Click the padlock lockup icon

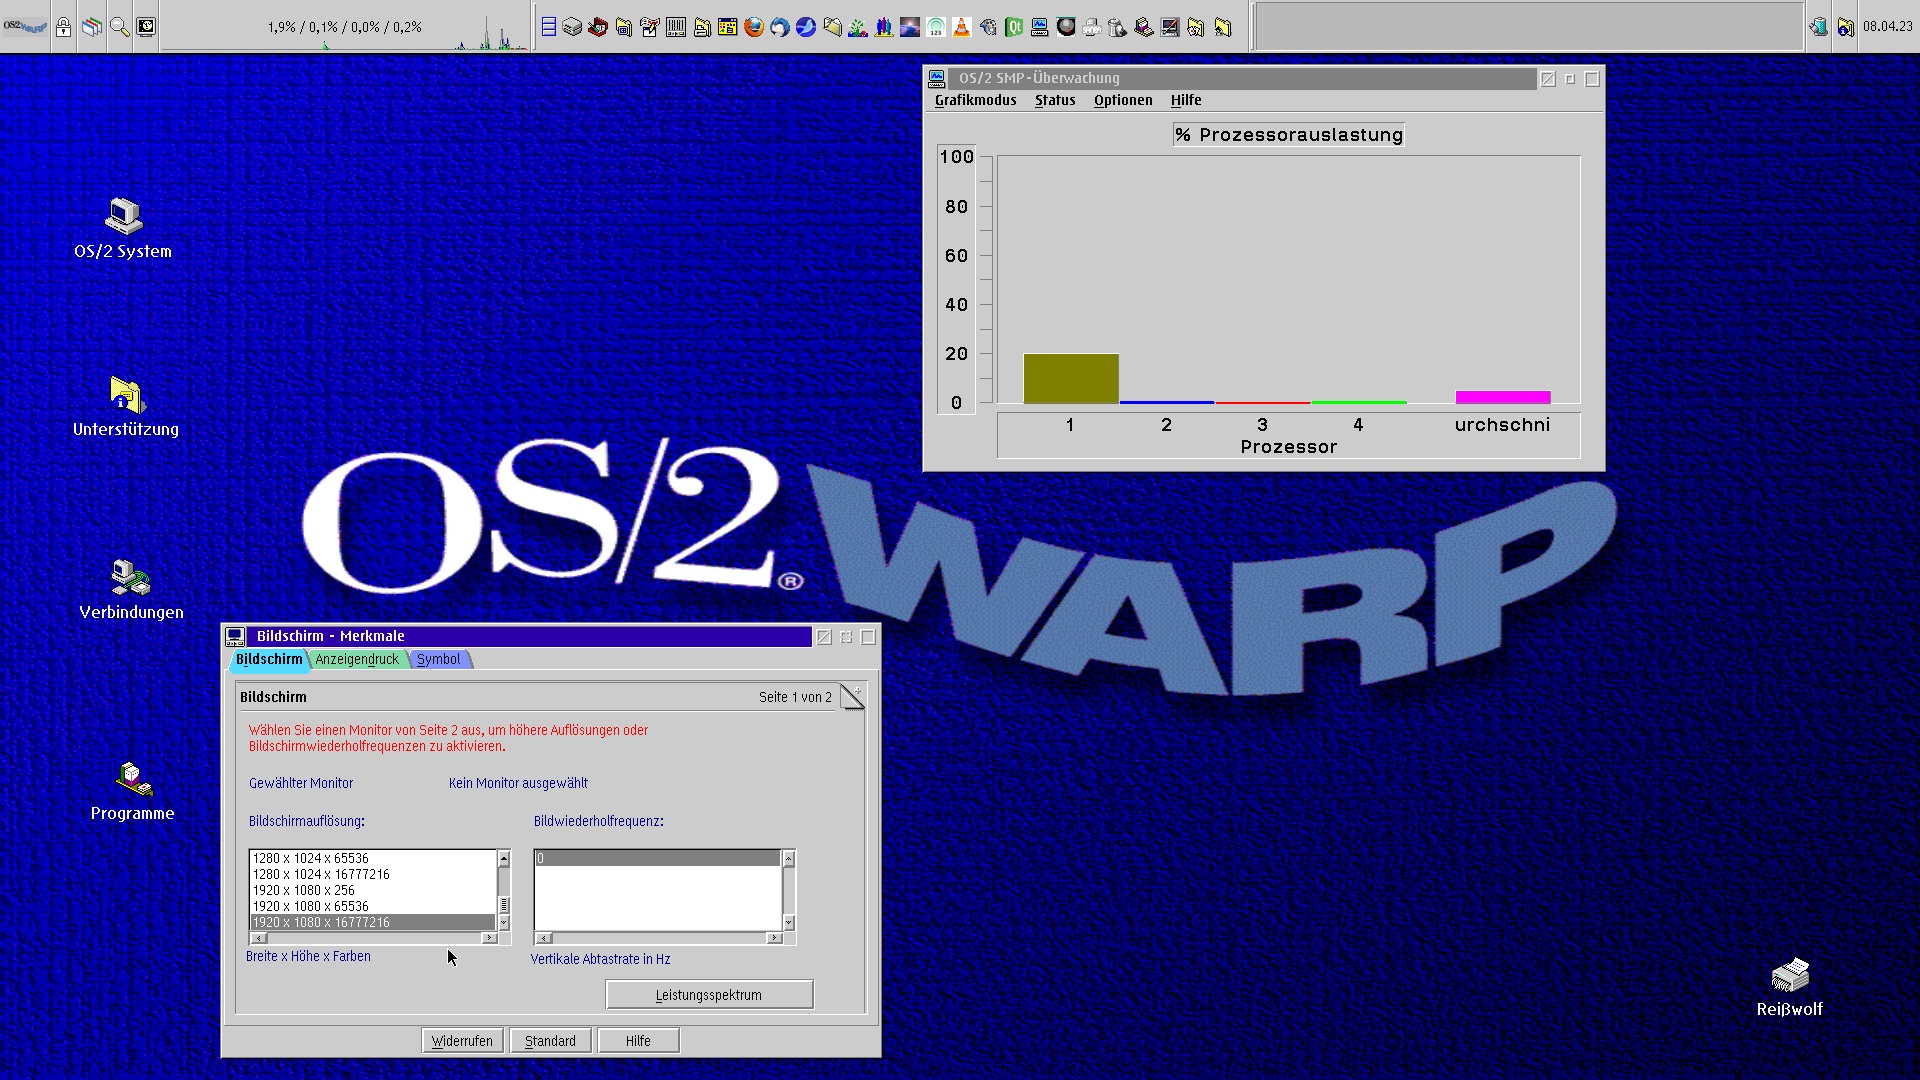point(64,27)
